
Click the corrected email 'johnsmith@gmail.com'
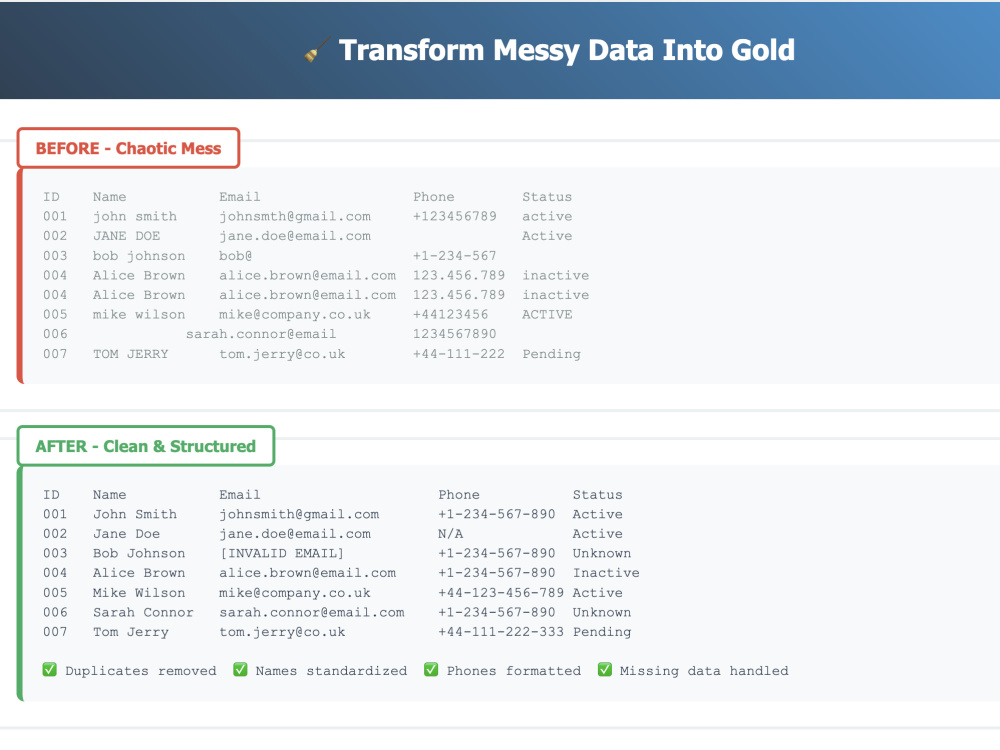299,515
